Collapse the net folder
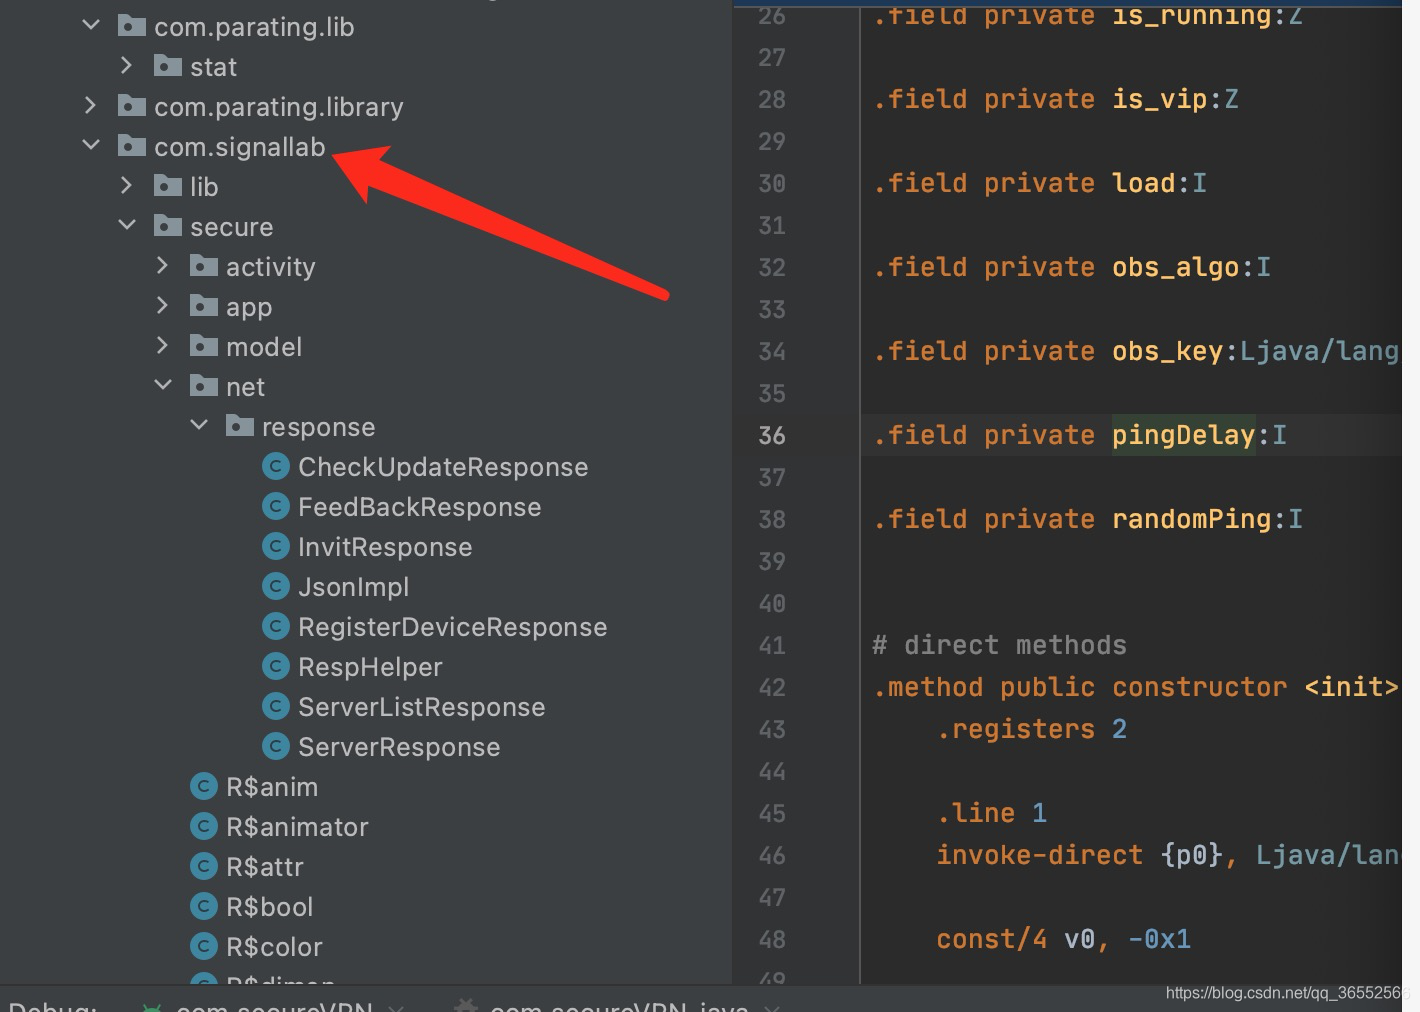This screenshot has width=1420, height=1012. pos(163,385)
